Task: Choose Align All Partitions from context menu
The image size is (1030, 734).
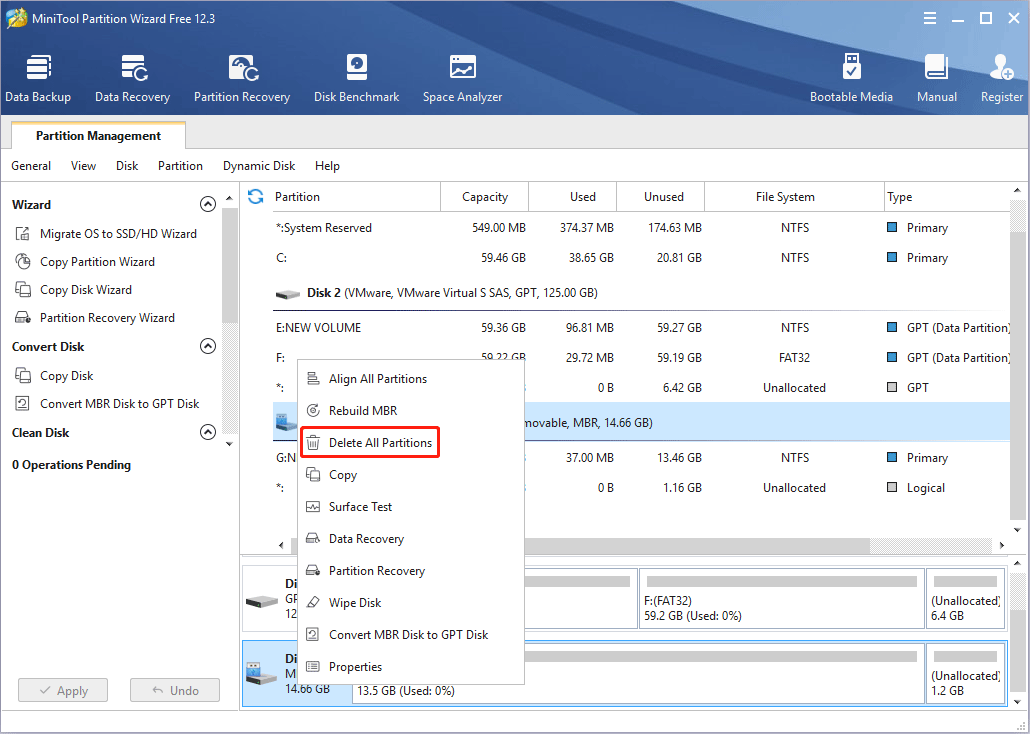Action: click(411, 379)
